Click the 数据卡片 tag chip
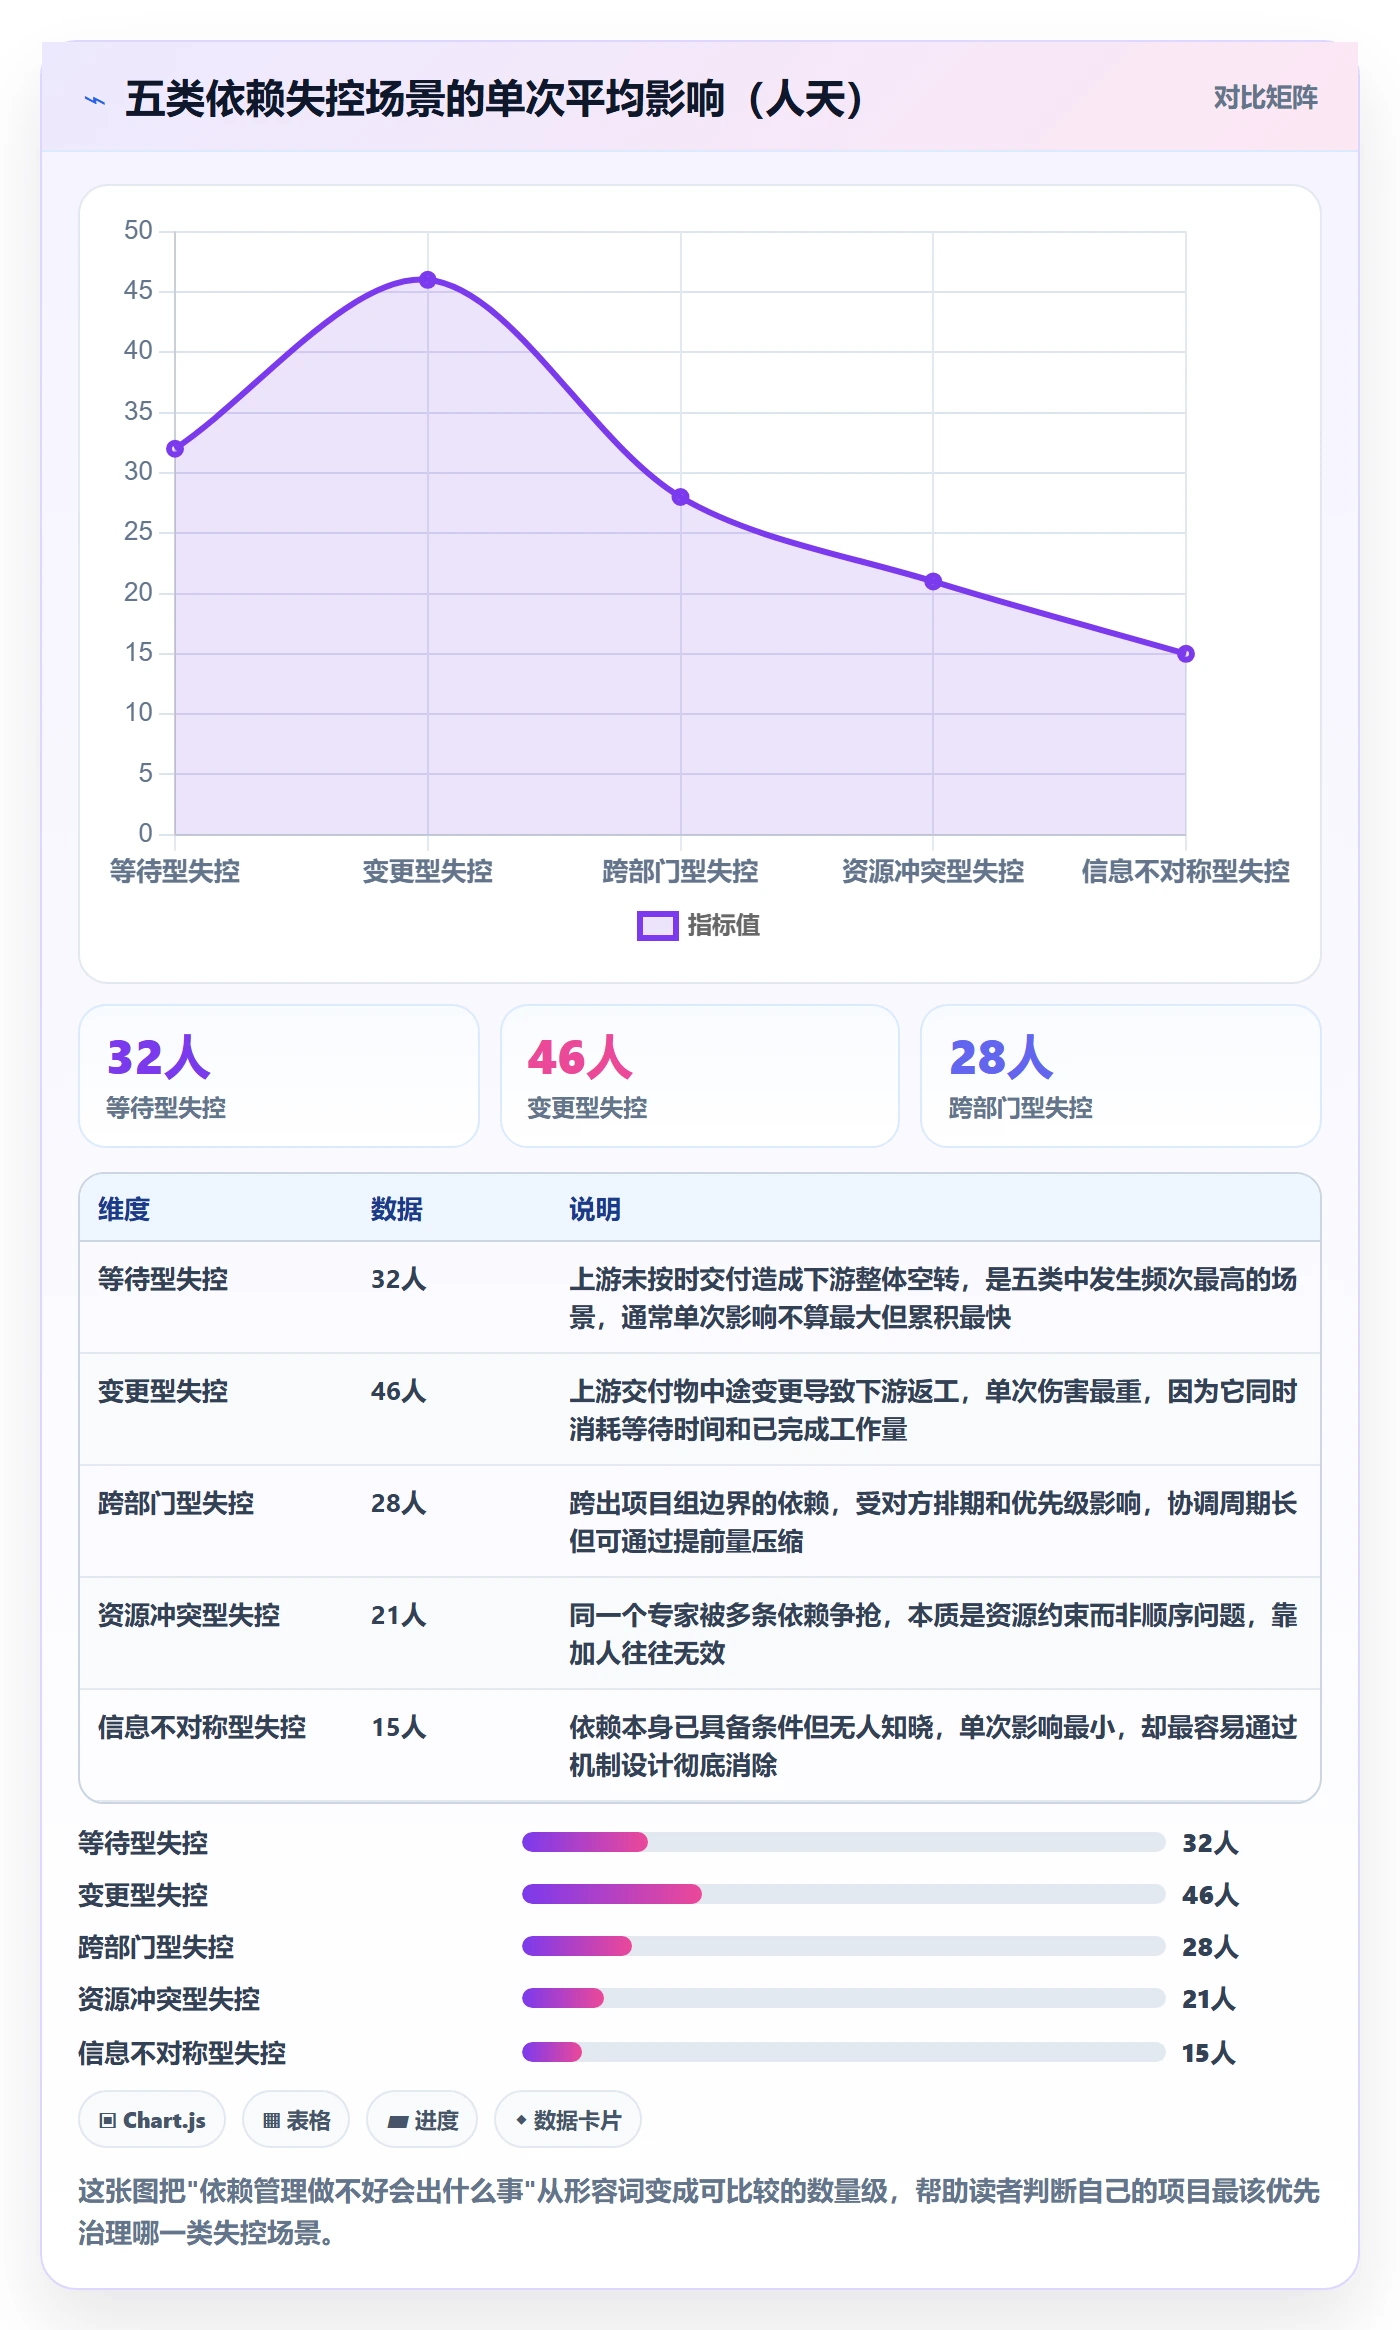Image resolution: width=1400 pixels, height=2330 pixels. [x=568, y=2119]
